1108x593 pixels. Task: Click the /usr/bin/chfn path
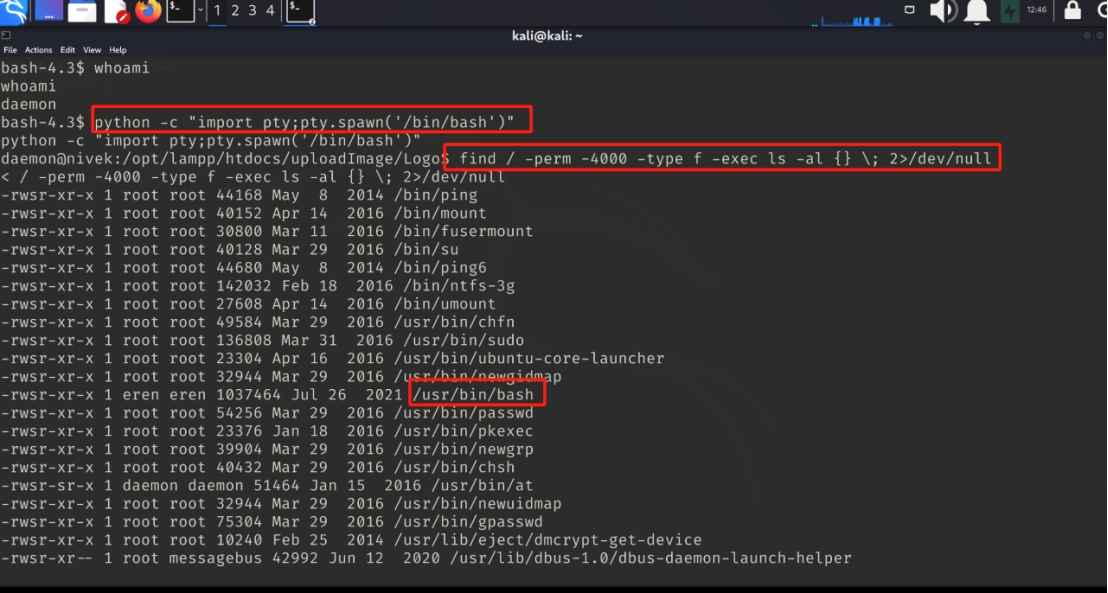(x=454, y=322)
